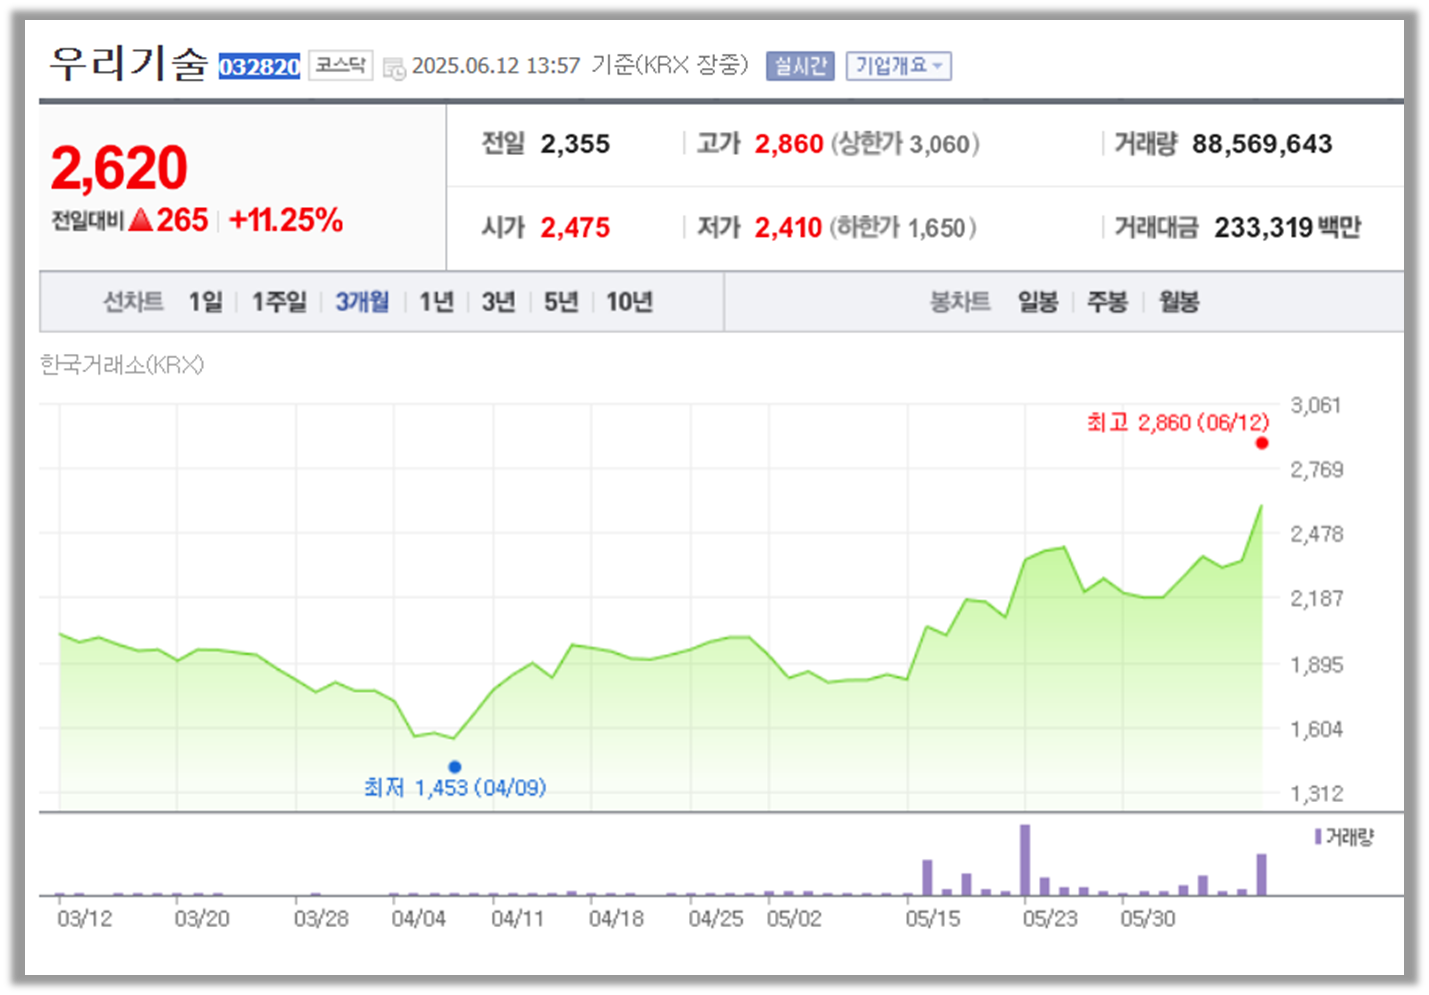Click the current price 2,620
1429x995 pixels.
tap(119, 167)
